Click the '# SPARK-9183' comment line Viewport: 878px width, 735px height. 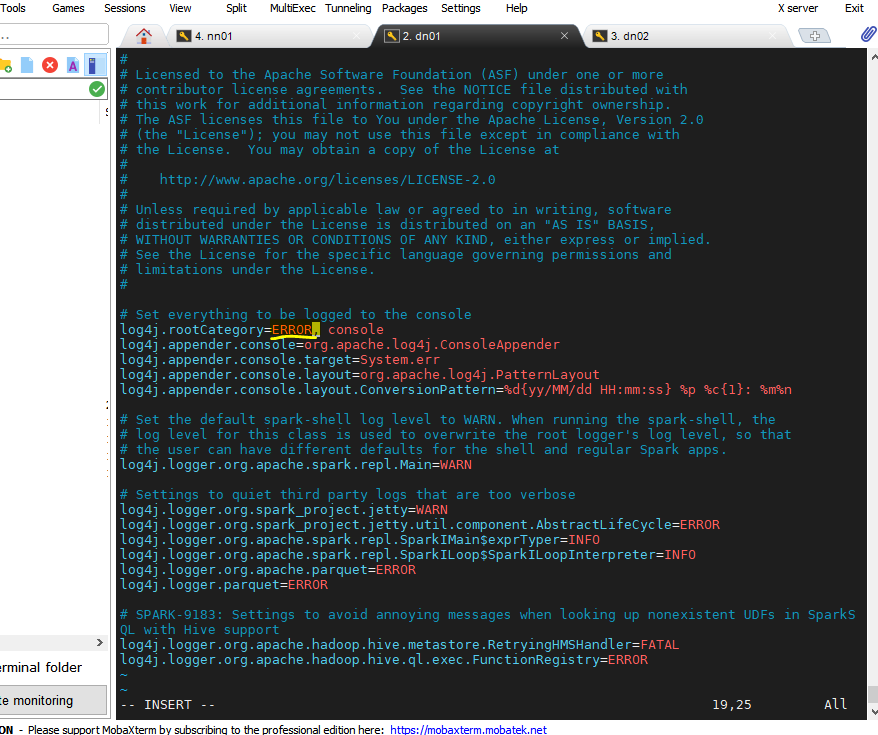pos(488,622)
